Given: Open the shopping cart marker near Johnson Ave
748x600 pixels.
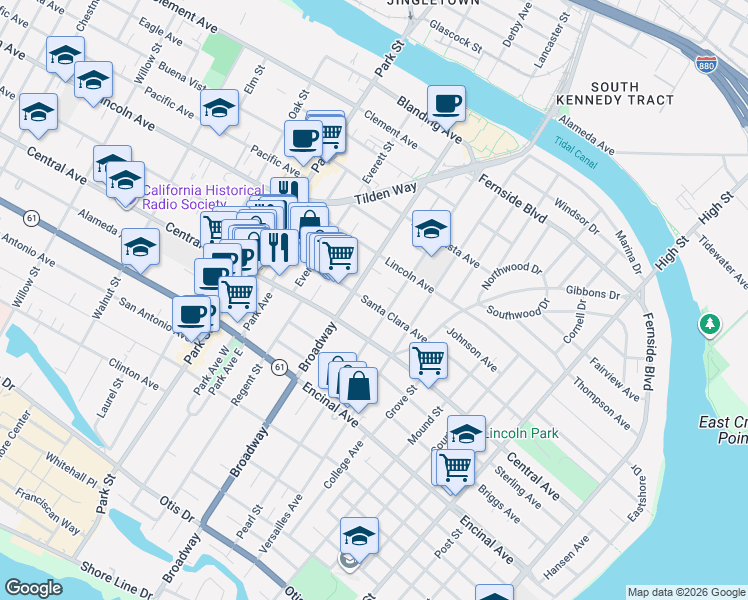Looking at the screenshot, I should click(428, 364).
